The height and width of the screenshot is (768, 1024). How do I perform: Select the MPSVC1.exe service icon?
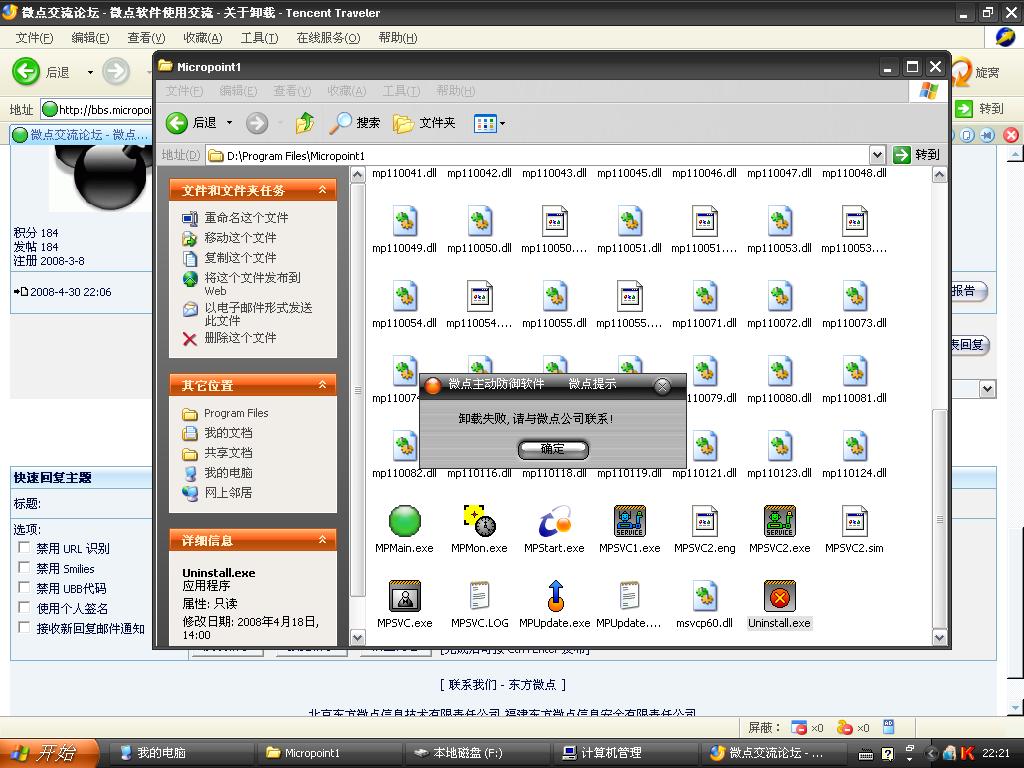click(629, 521)
